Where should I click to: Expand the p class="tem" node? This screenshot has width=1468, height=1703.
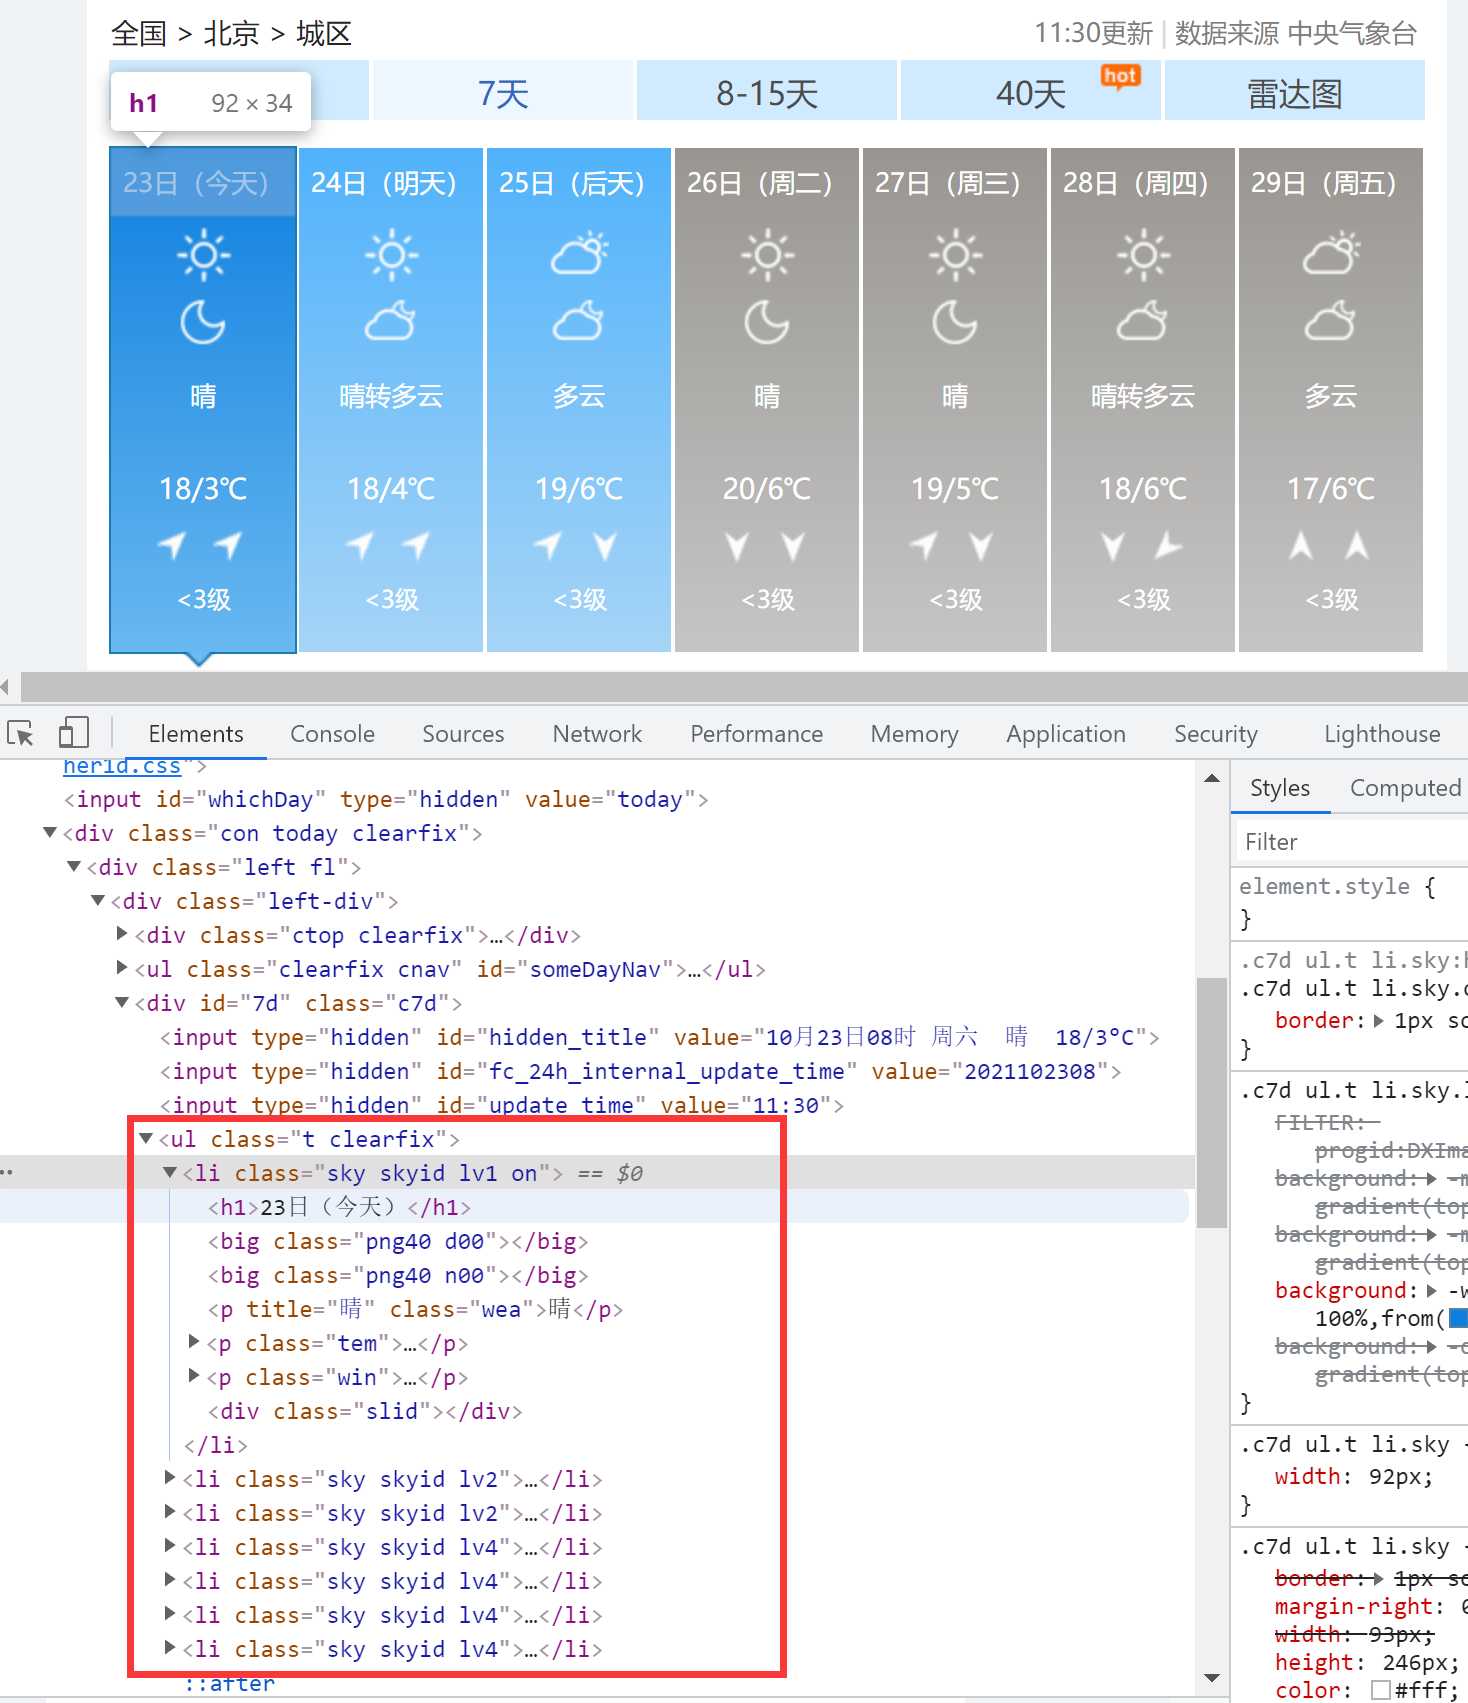click(194, 1342)
